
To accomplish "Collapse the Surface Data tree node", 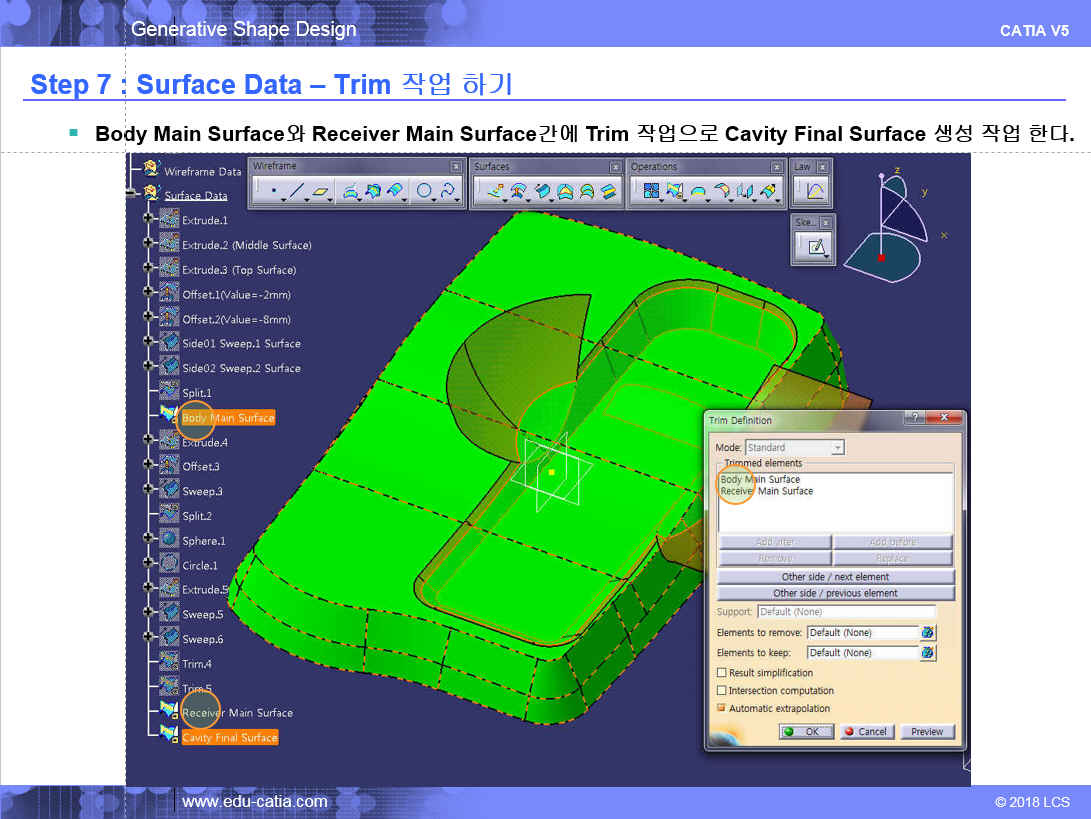I will (131, 195).
